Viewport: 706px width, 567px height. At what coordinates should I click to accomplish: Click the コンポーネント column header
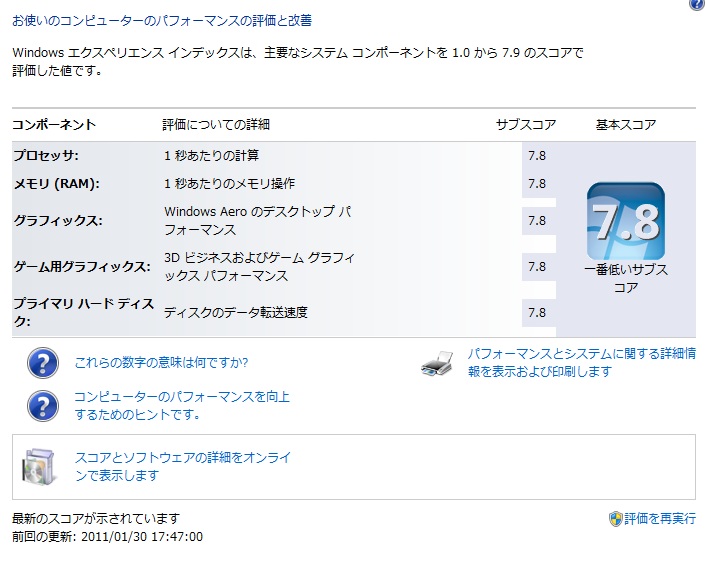[54, 125]
